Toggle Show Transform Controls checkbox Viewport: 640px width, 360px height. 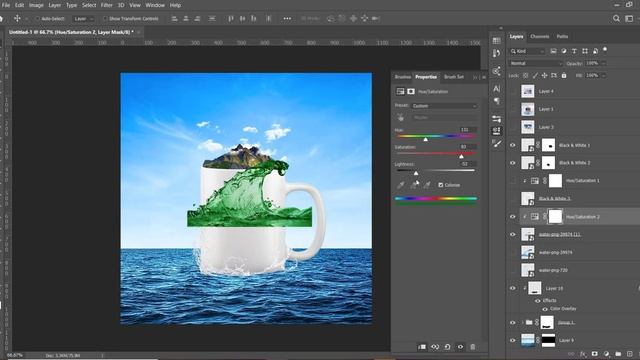pyautogui.click(x=105, y=18)
